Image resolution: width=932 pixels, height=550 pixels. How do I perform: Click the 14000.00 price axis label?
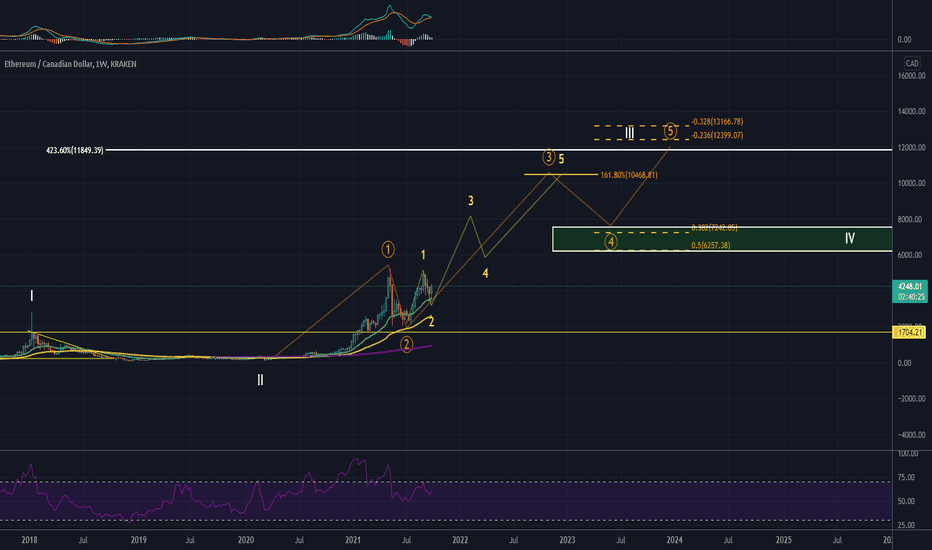(912, 111)
